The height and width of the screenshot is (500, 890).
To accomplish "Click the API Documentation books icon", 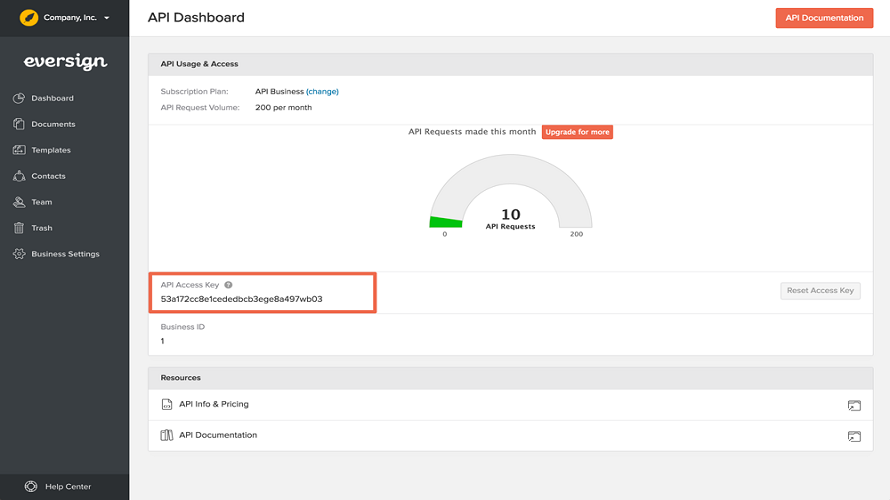I will [x=166, y=435].
